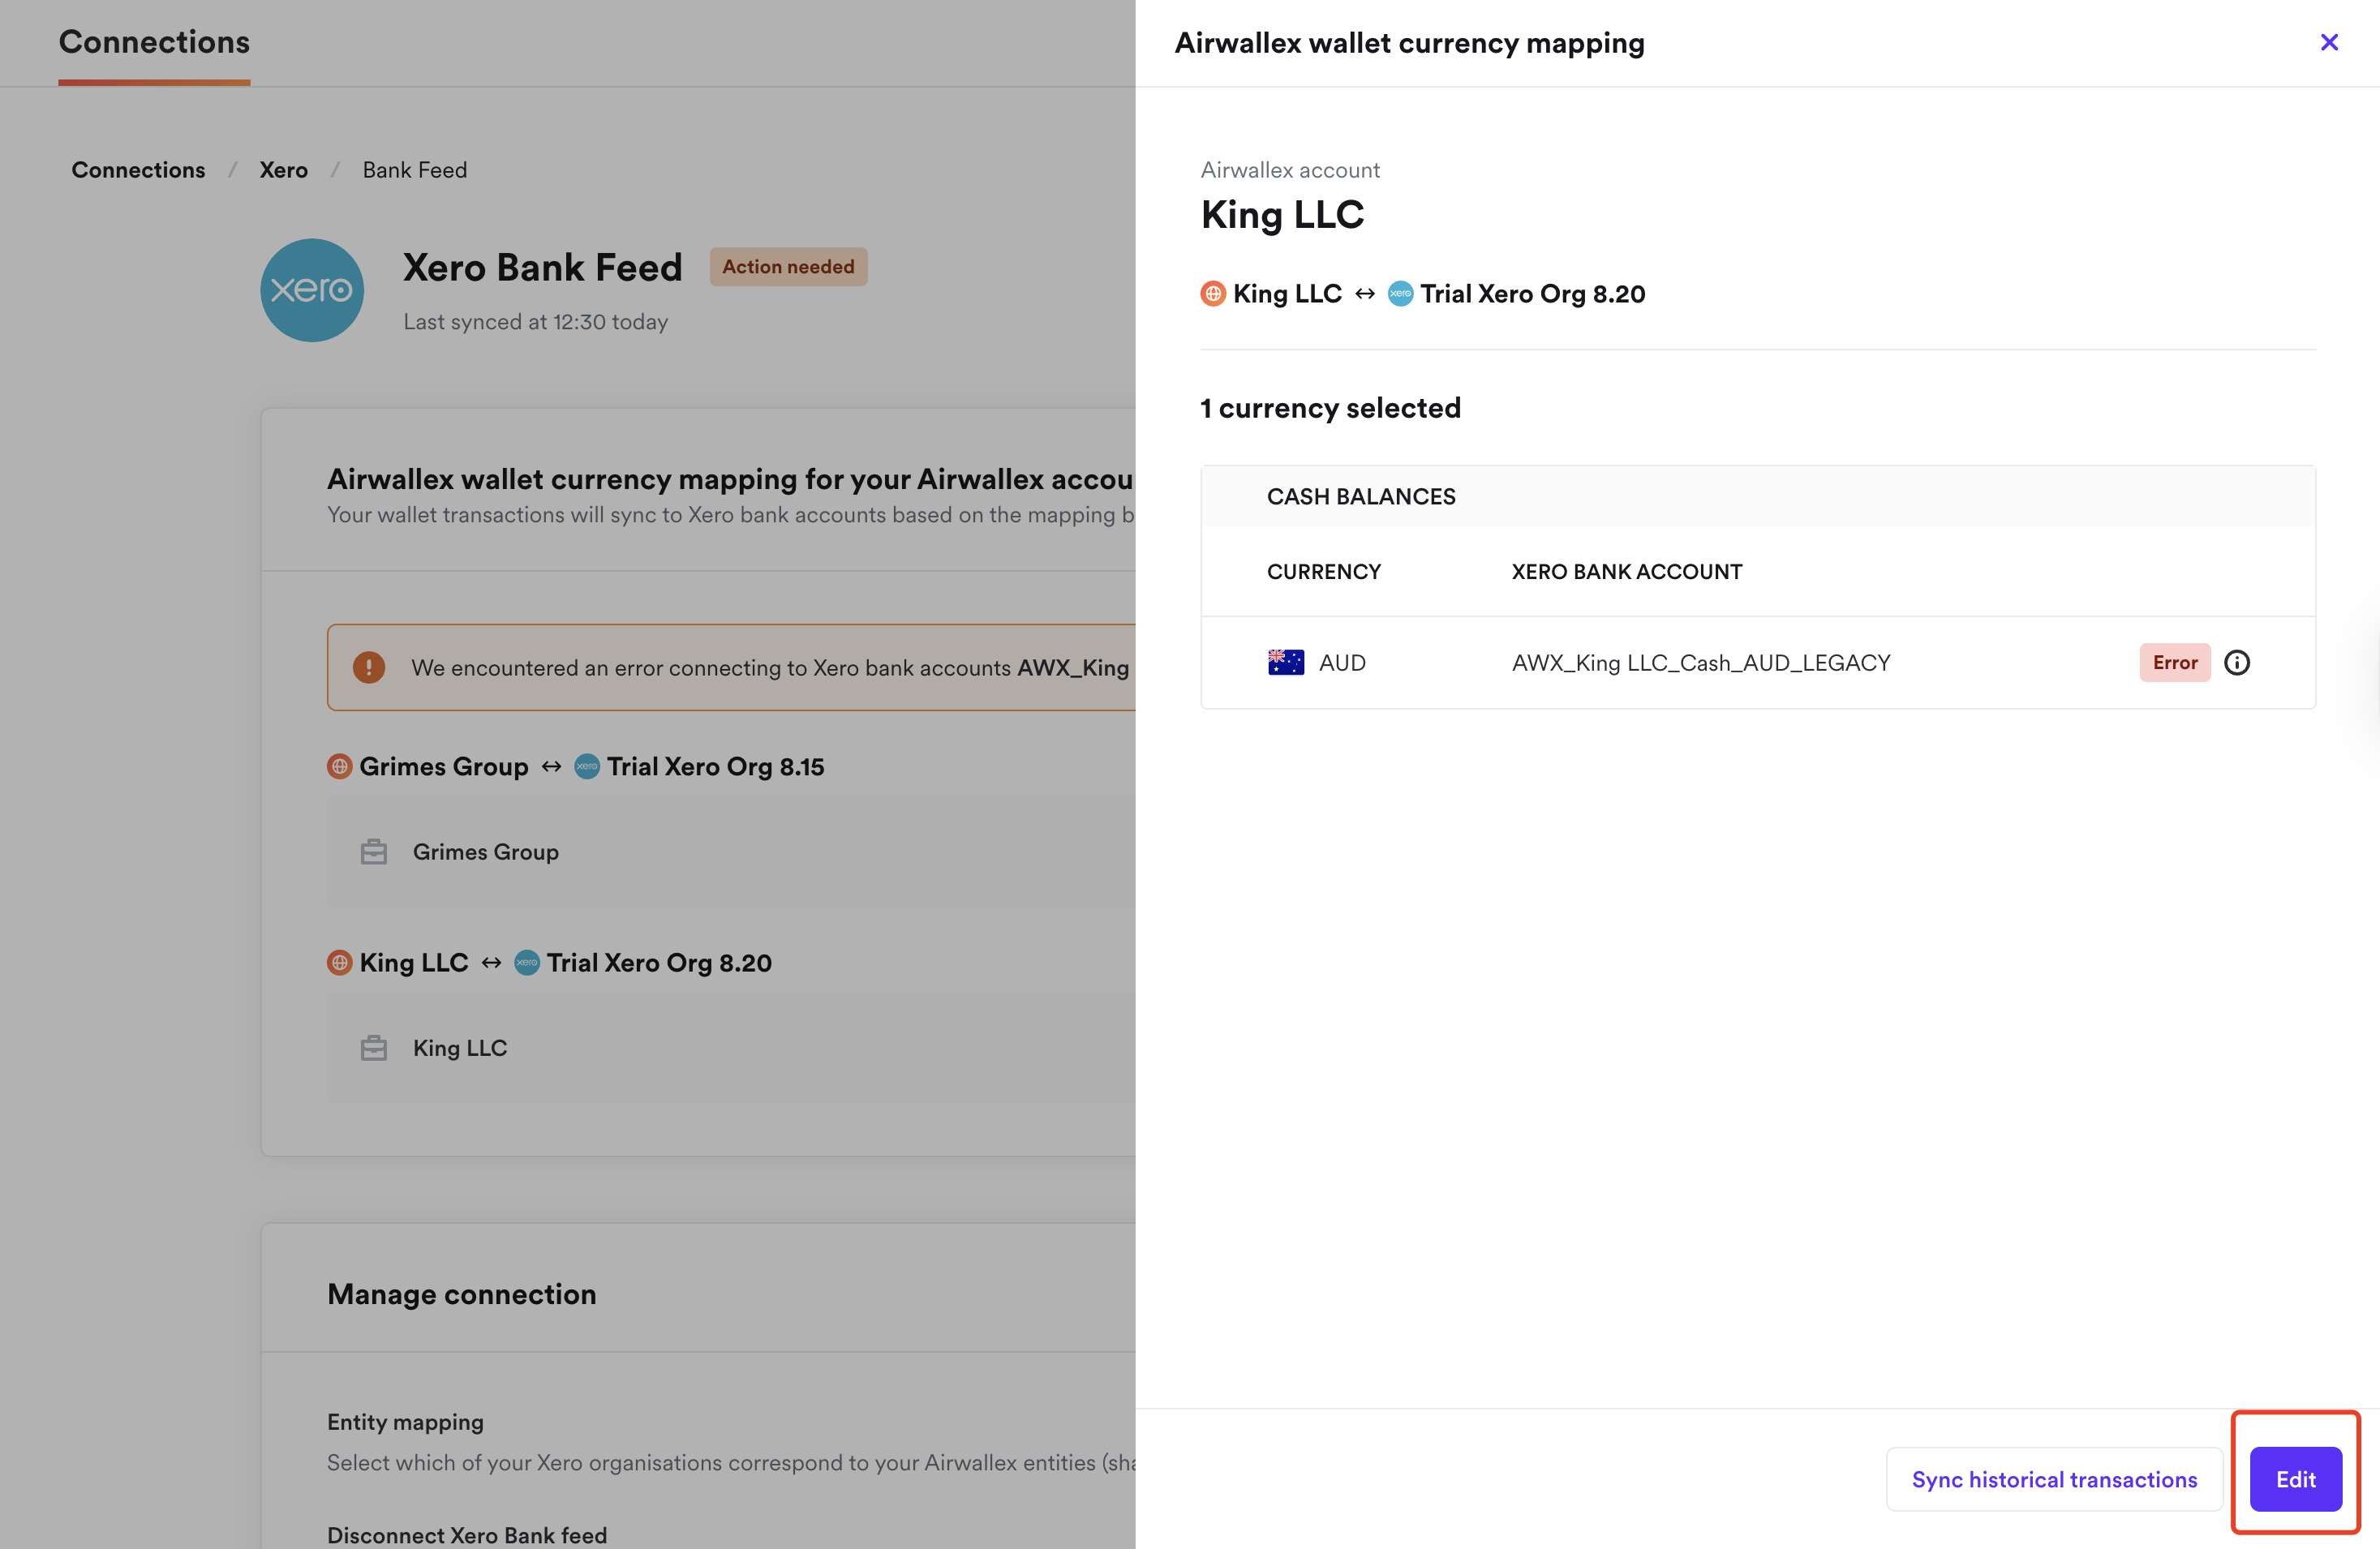Click the briefcase icon beside Grimes Group
Screen dimensions: 2380x1549
[x=374, y=852]
